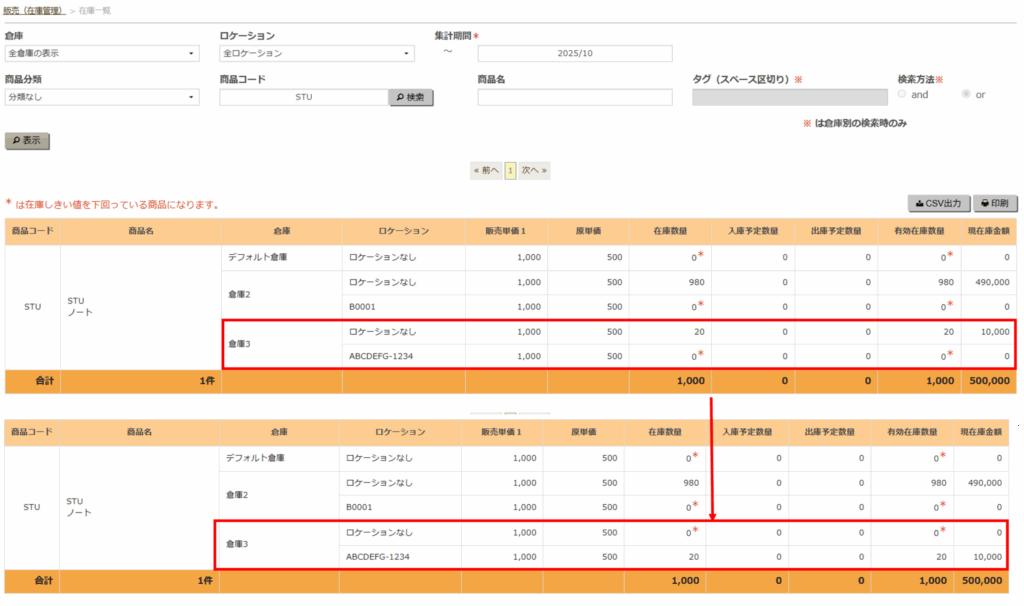This screenshot has height=606, width=1024.
Task: Open the 倉庫 dropdown showing 全倉庫の表示
Action: tap(102, 54)
